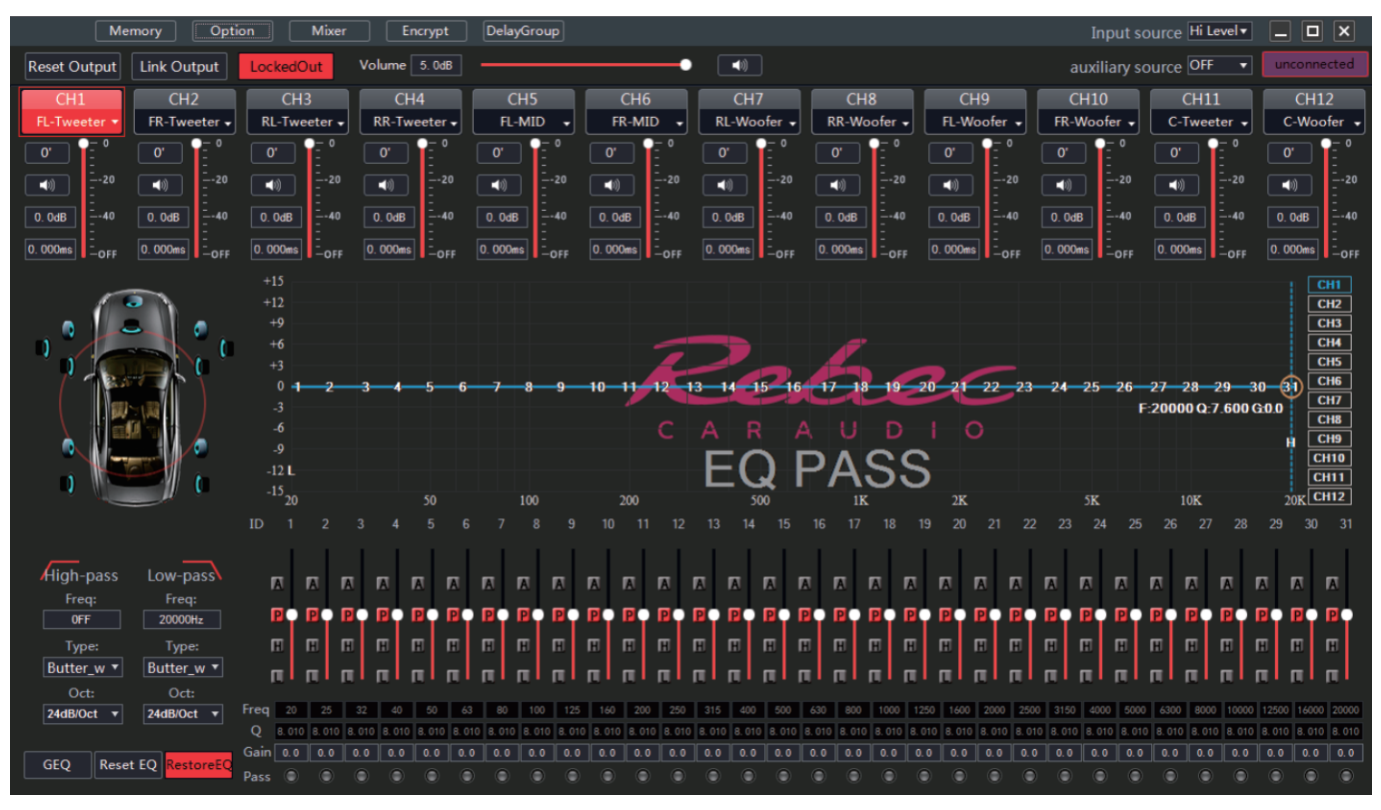This screenshot has height=810, width=1381.
Task: Expand the High-pass Type Butter_w dropdown
Action: click(82, 667)
